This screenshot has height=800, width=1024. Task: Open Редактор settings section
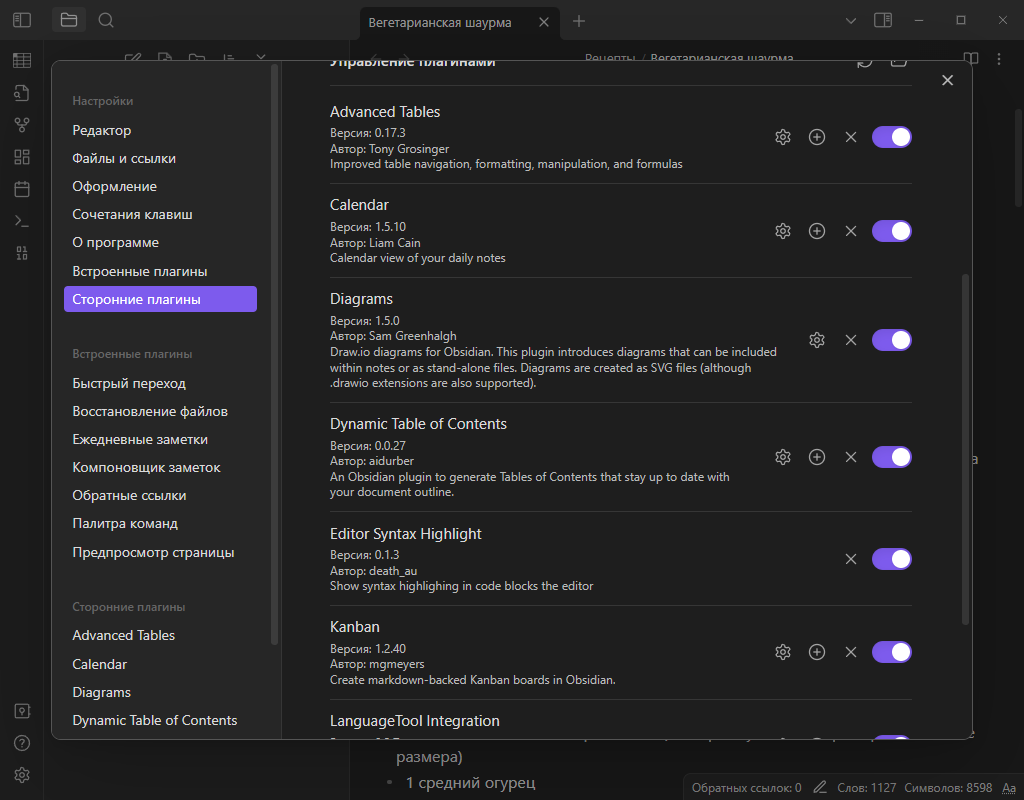(x=160, y=130)
